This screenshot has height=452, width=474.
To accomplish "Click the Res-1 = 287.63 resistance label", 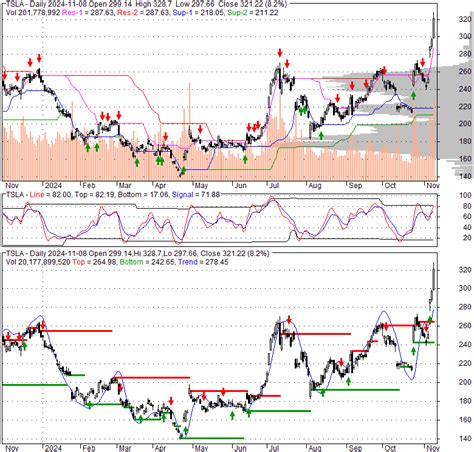I will [x=88, y=12].
